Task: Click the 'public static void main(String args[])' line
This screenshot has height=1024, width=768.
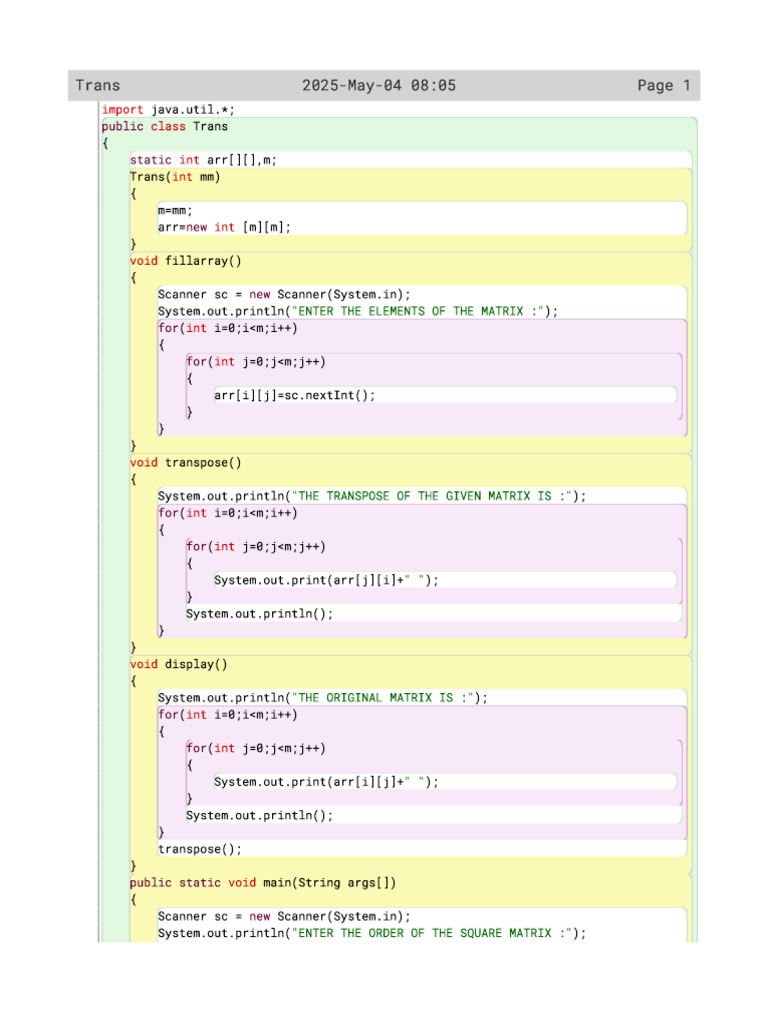Action: pyautogui.click(x=263, y=883)
